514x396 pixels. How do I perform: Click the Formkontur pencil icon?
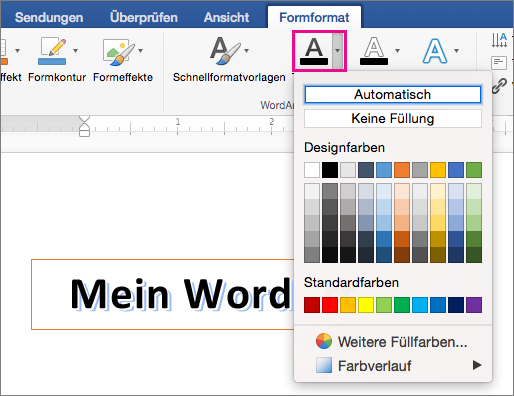coord(52,51)
